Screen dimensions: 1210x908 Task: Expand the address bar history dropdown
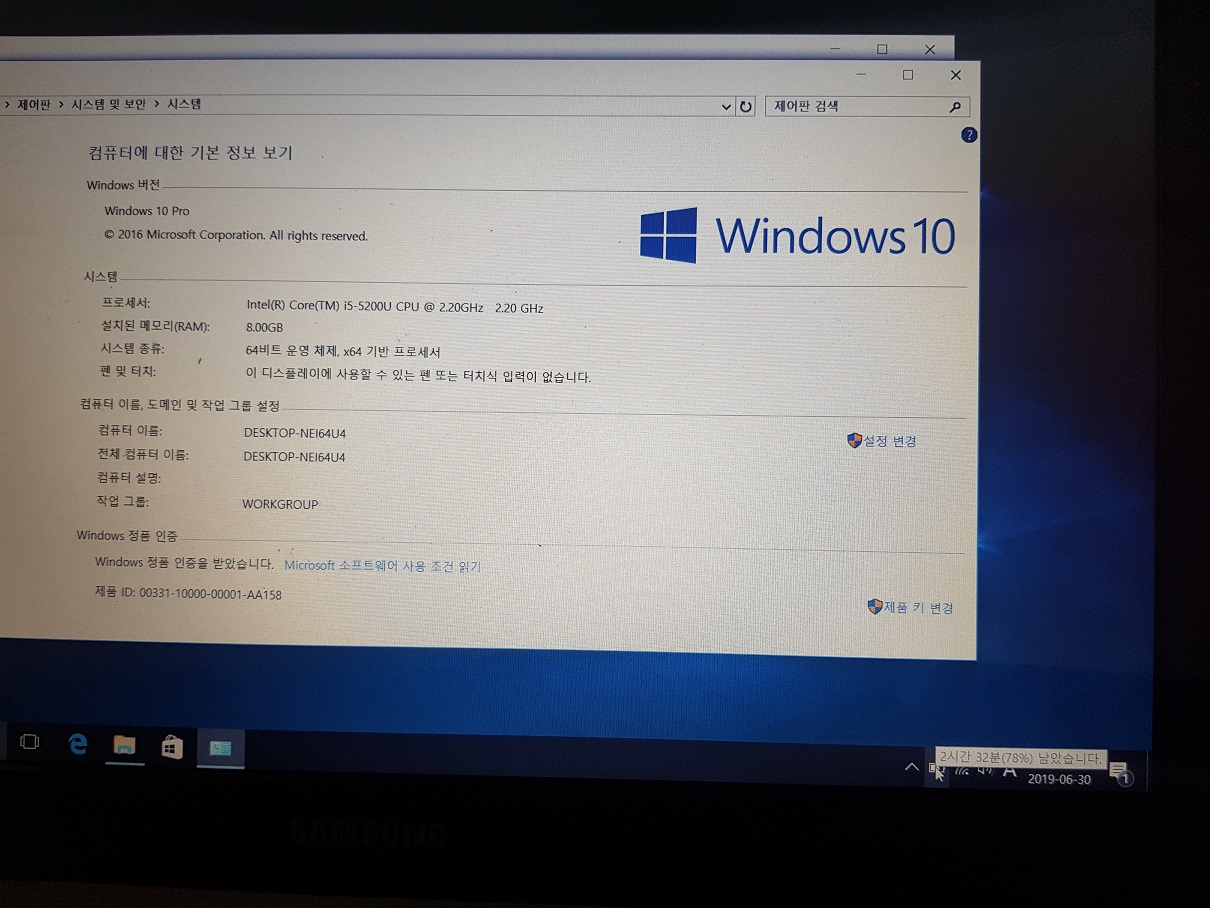point(726,107)
